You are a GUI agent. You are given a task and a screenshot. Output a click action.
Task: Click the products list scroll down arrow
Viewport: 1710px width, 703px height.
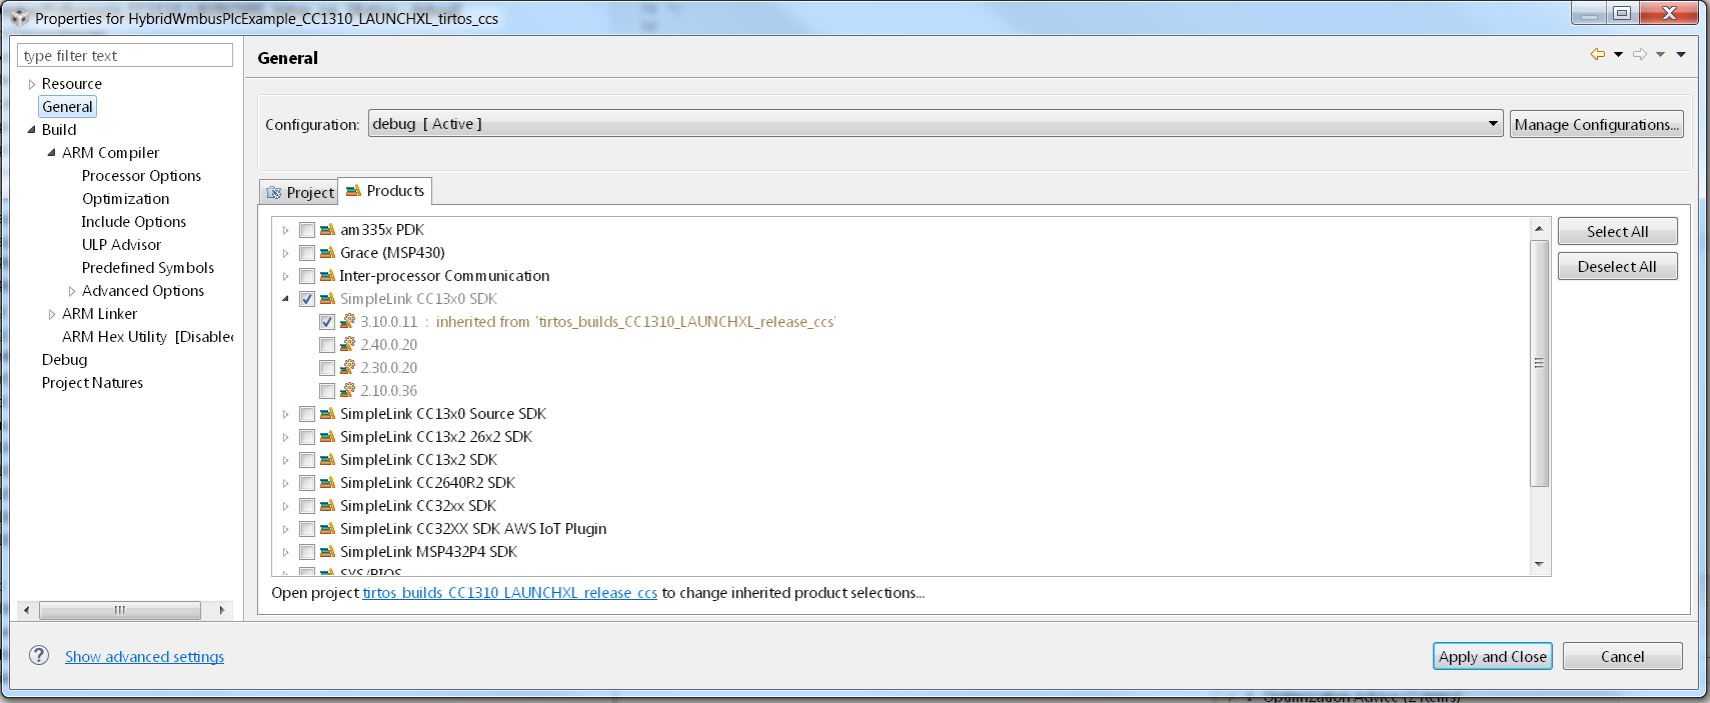[1539, 565]
